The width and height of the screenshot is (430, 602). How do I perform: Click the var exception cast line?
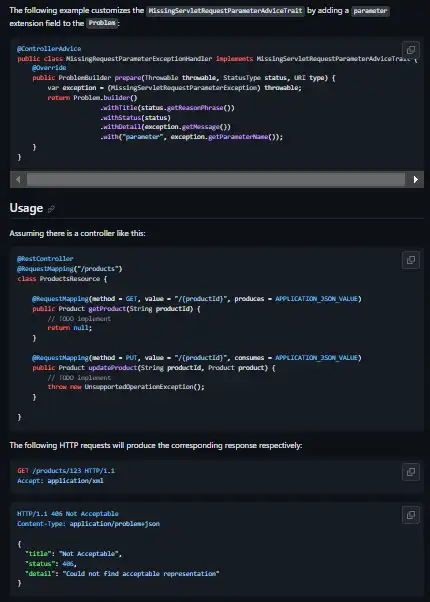(x=175, y=88)
